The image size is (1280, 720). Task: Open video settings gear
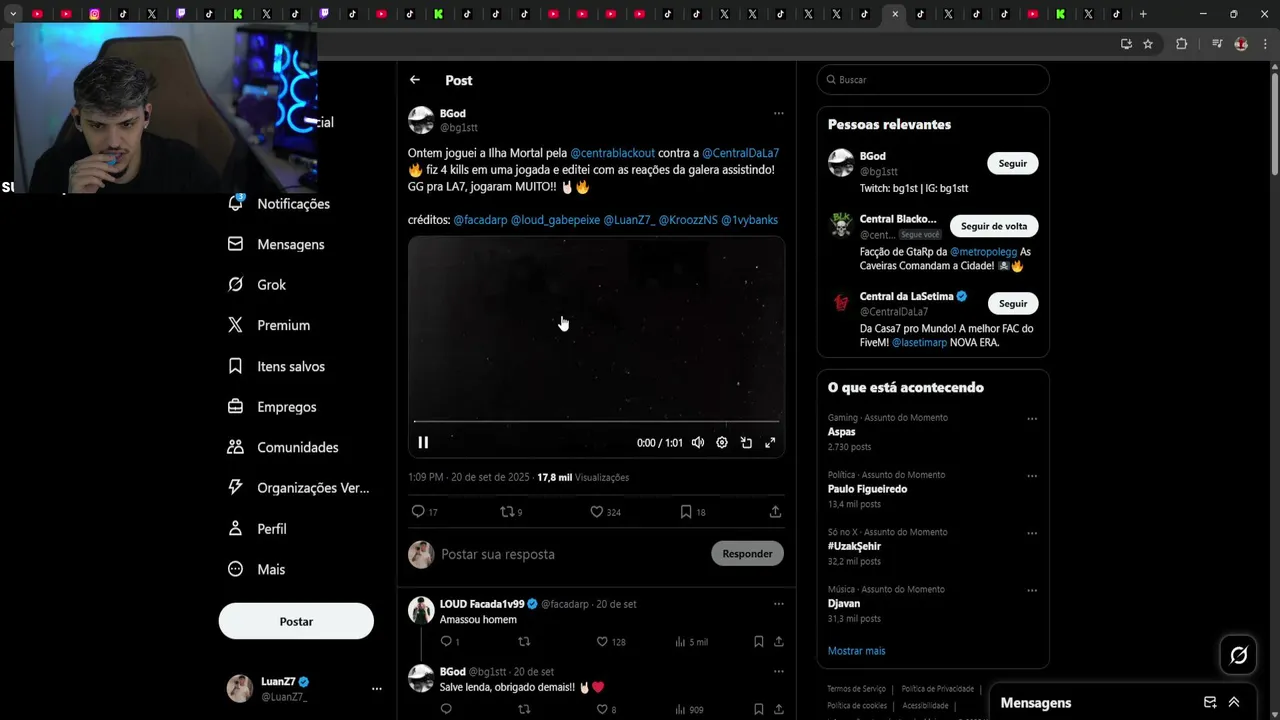coord(722,442)
